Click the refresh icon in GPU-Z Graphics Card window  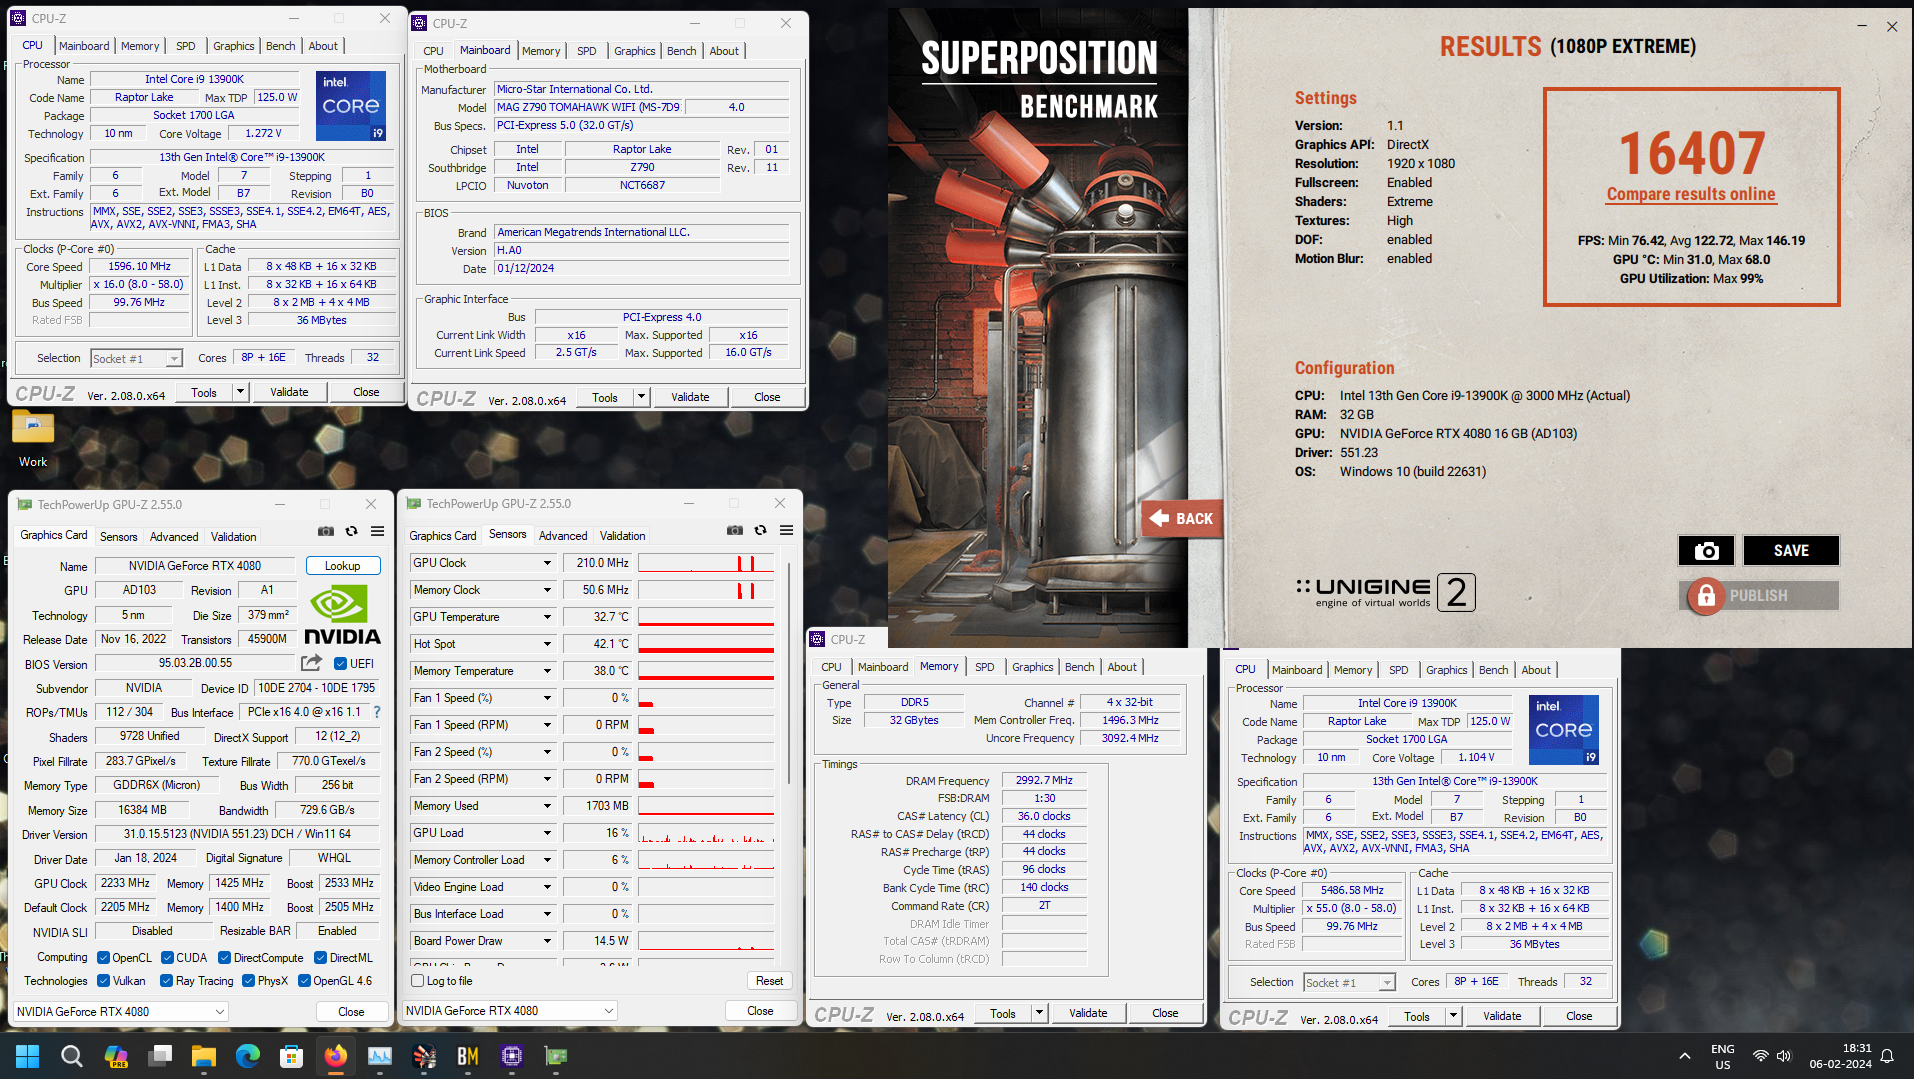click(351, 531)
